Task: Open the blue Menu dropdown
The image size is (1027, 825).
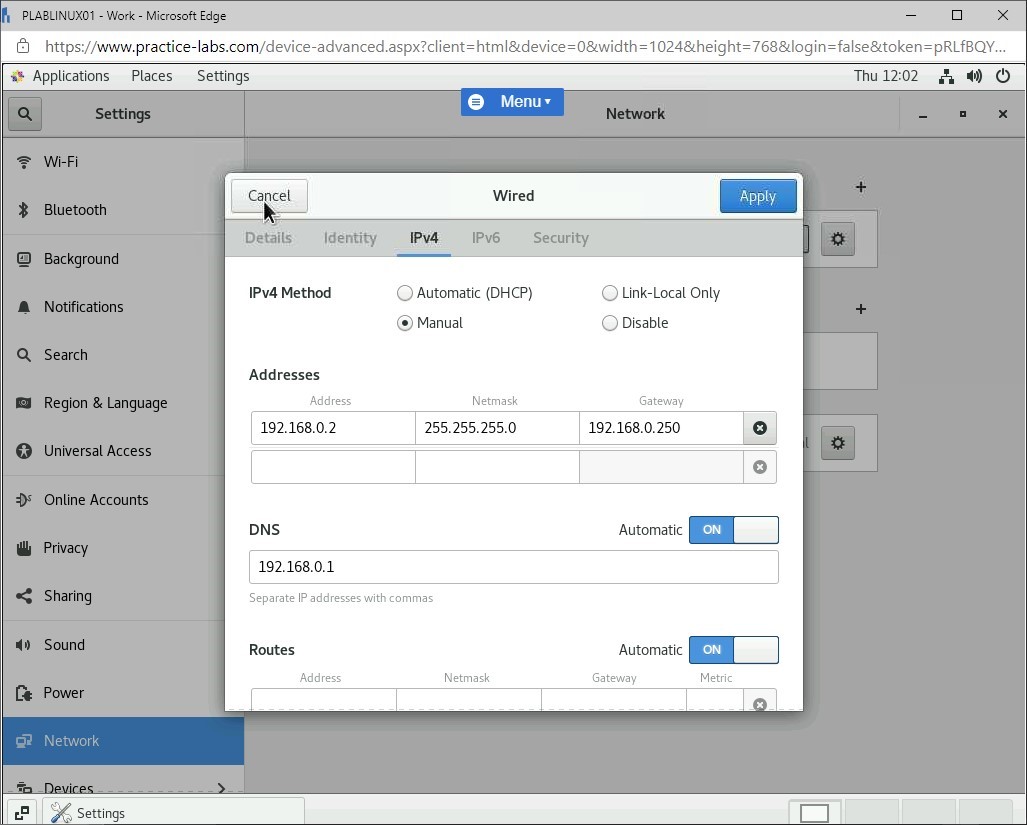Action: coord(512,102)
